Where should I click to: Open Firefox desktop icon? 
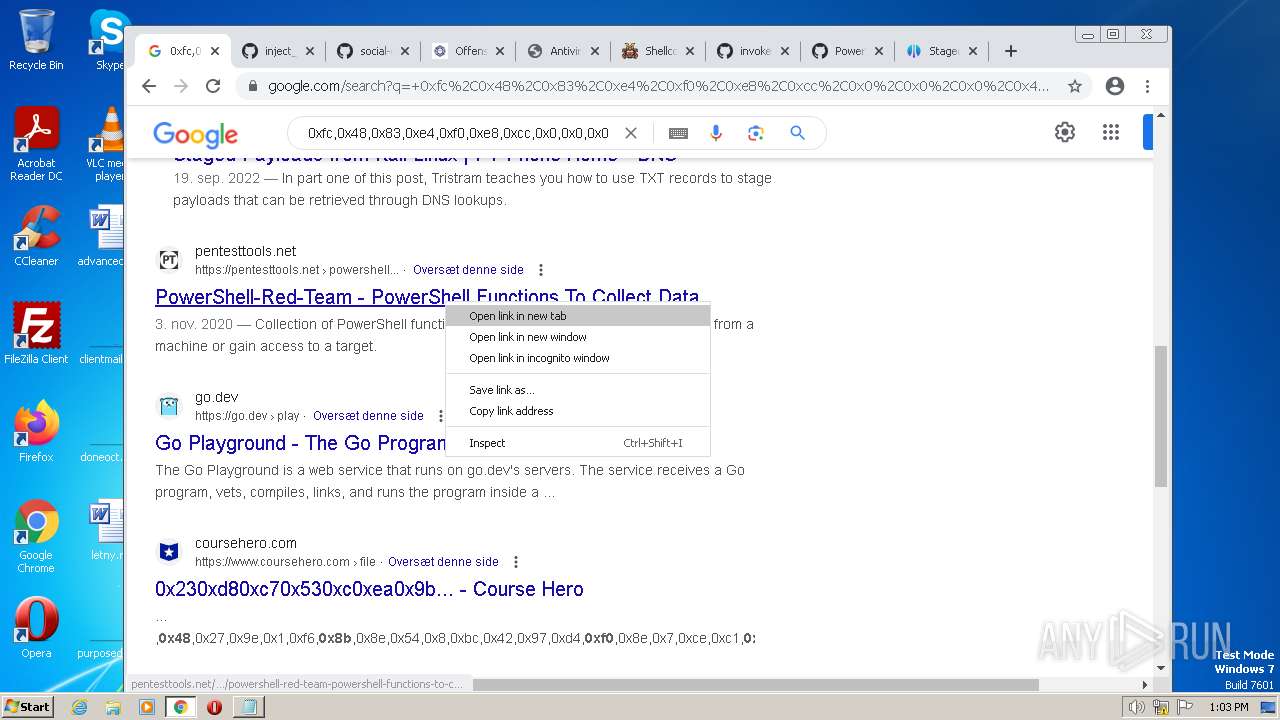click(x=36, y=432)
